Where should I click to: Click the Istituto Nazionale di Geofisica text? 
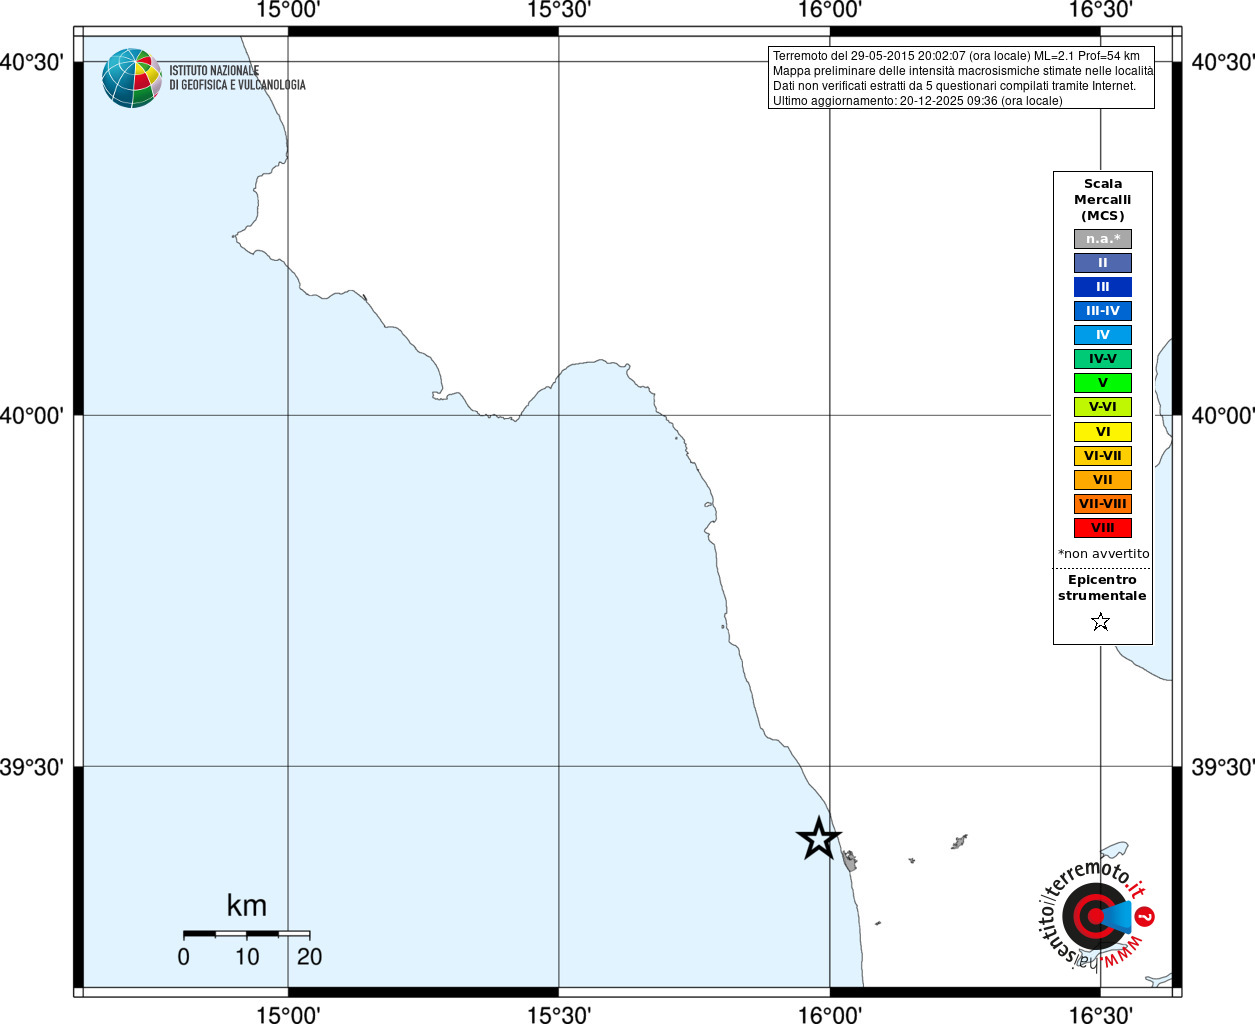tap(237, 78)
